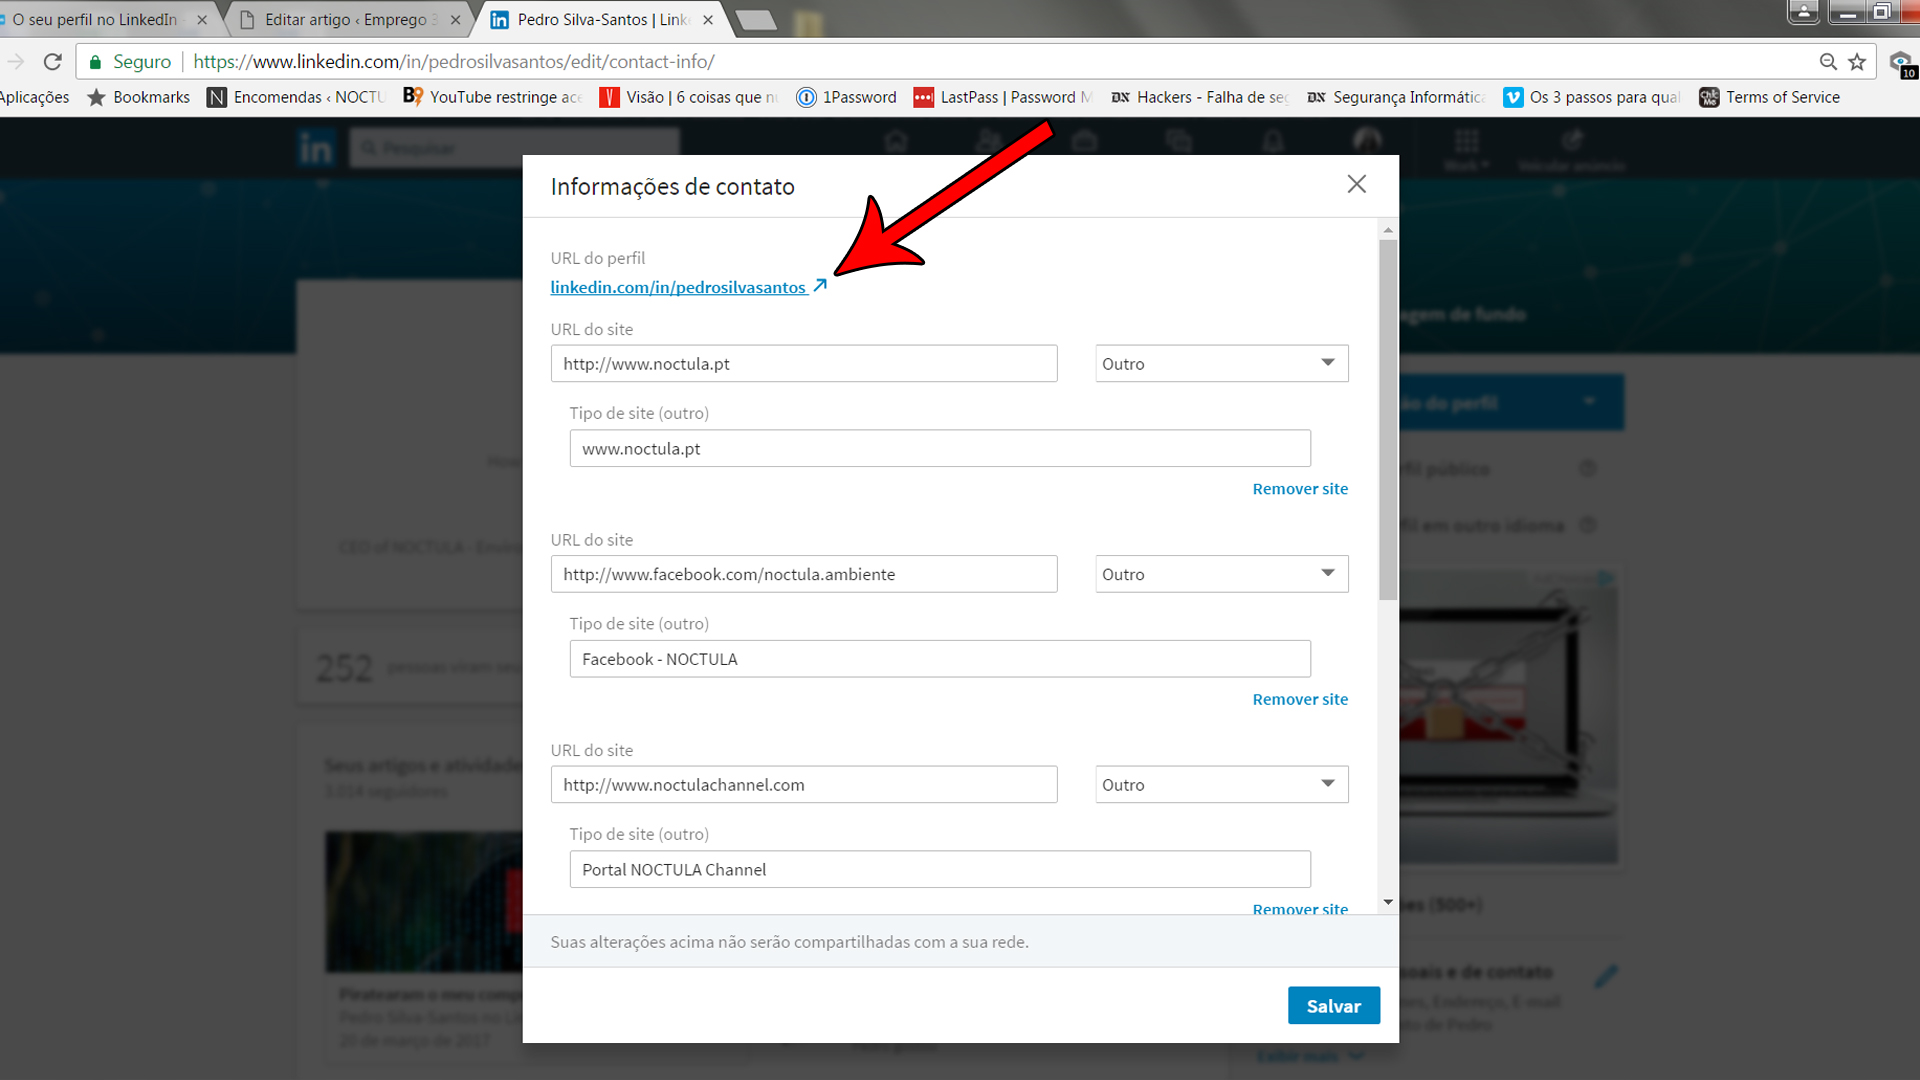Remove the noctula.pt site

point(1300,489)
